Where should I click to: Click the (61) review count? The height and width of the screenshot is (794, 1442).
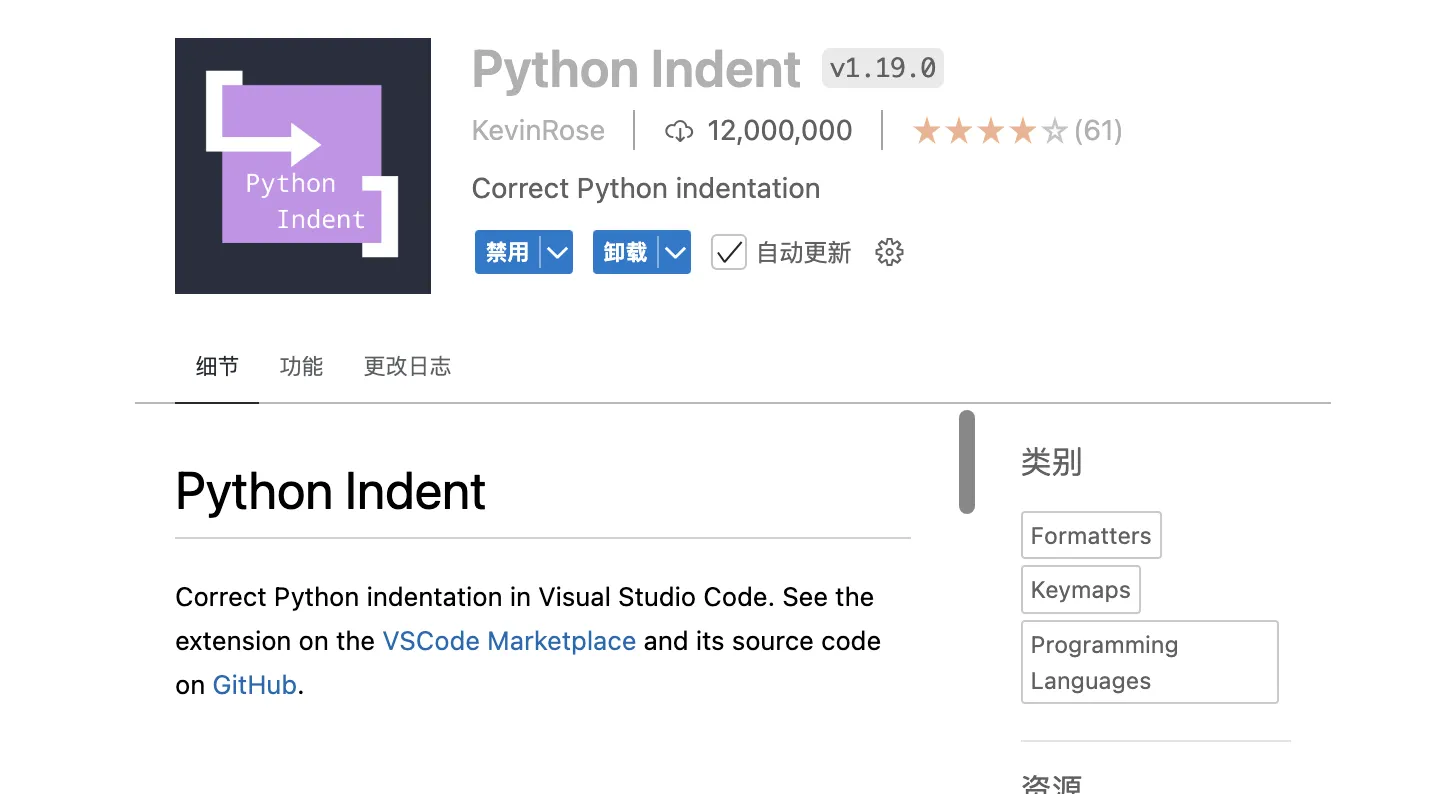click(1098, 131)
